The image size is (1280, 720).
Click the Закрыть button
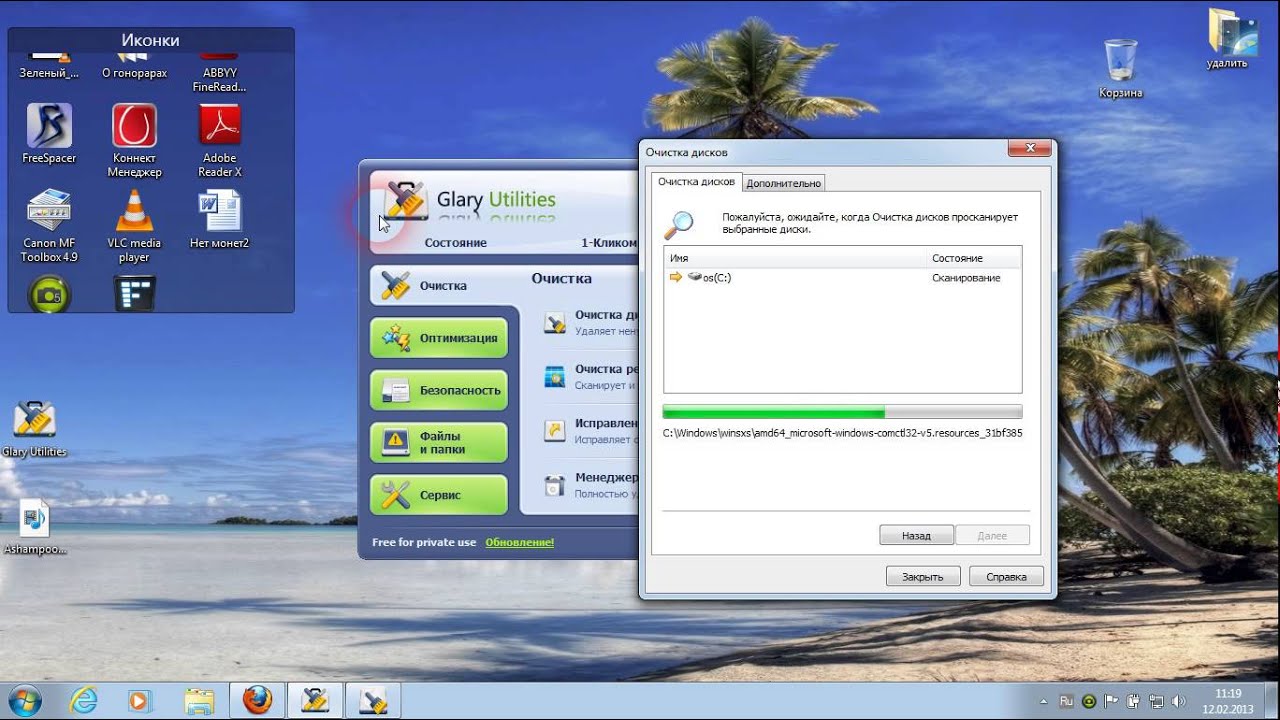(x=923, y=577)
